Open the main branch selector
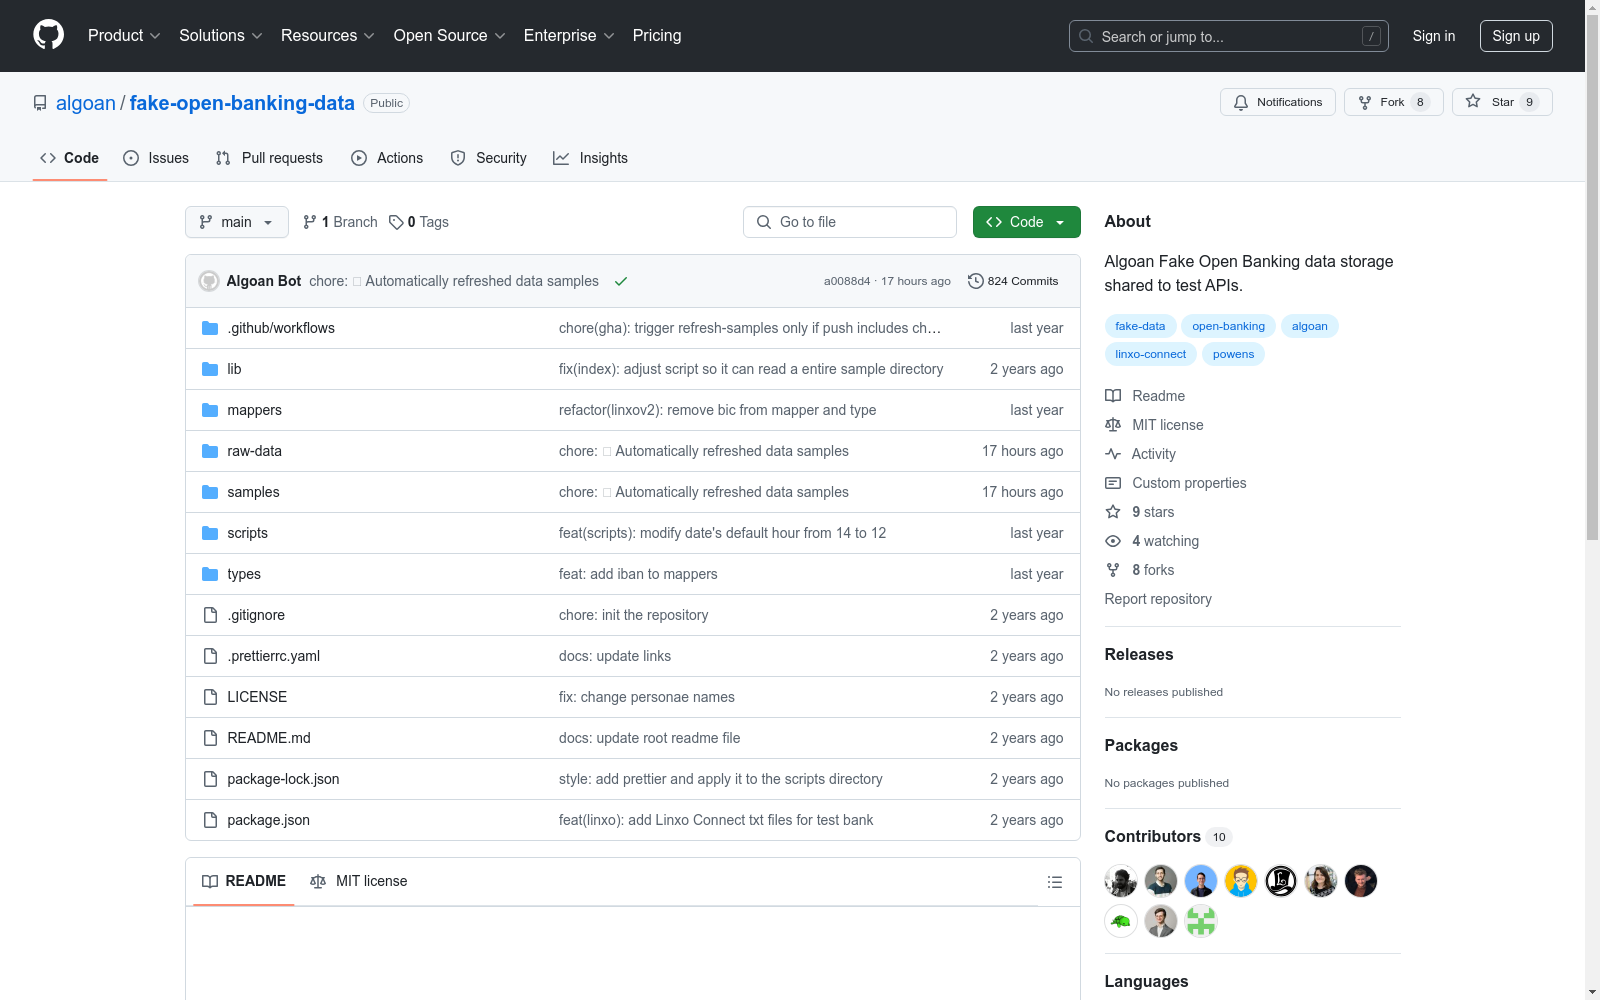Screen dimensions: 1600x1000 [x=237, y=222]
